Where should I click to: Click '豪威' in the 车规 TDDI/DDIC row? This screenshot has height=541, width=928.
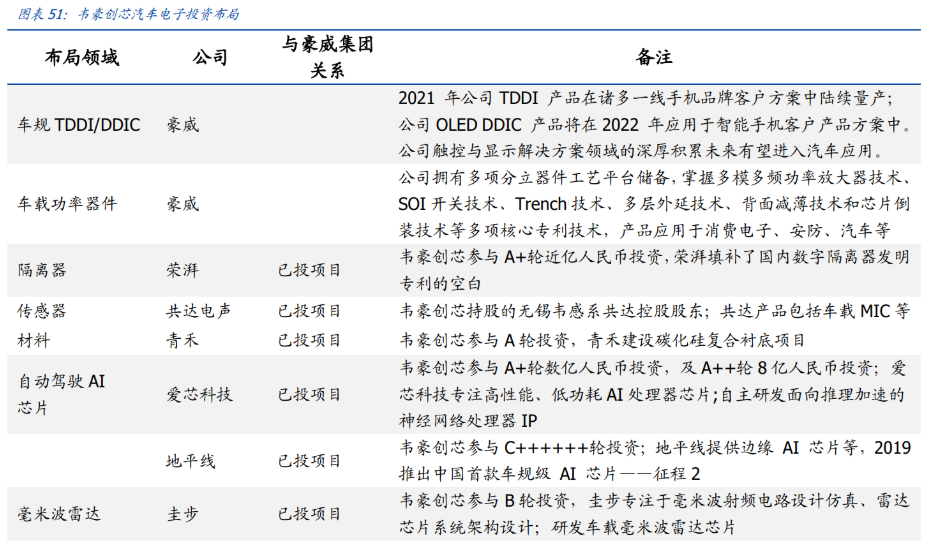pos(182,125)
